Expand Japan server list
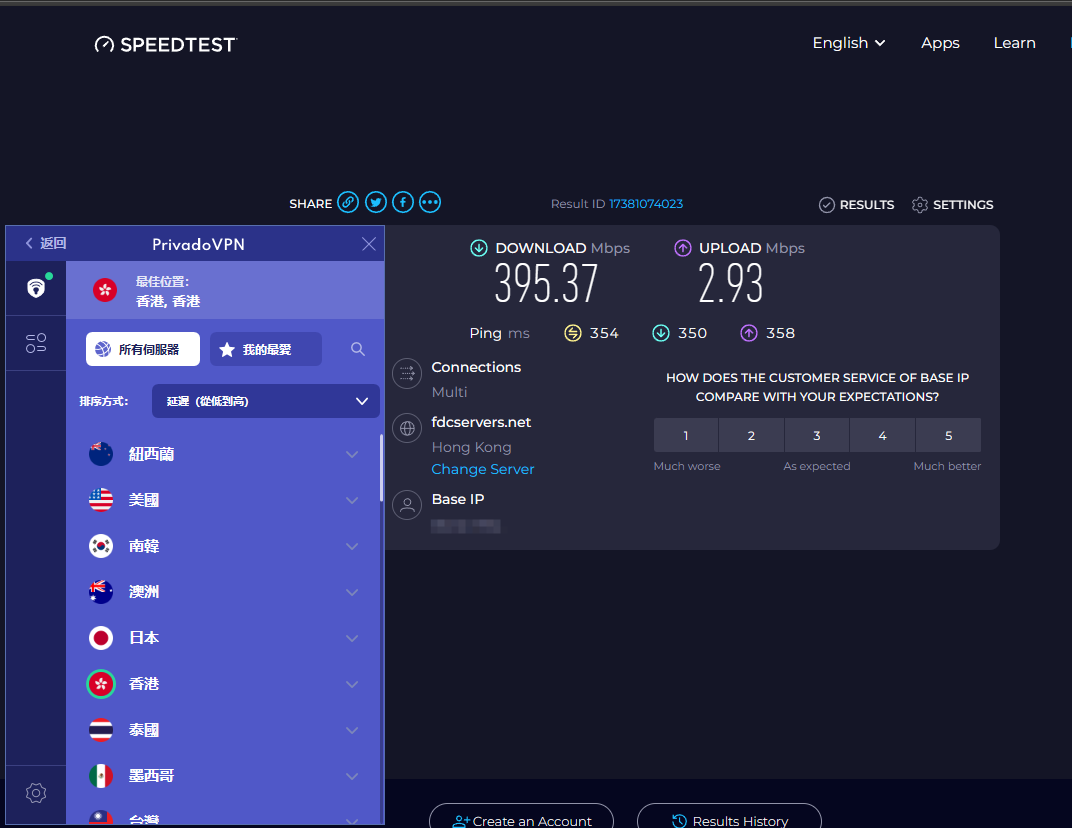This screenshot has height=828, width=1072. click(x=352, y=638)
